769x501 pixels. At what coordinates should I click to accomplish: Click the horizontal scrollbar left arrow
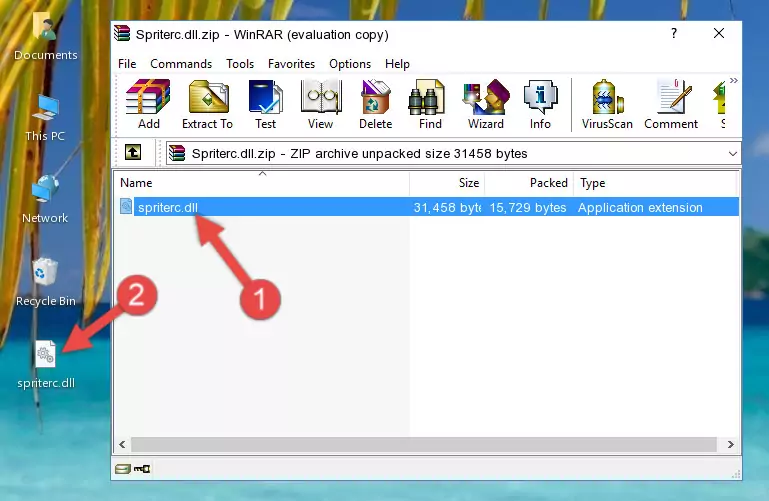point(122,445)
